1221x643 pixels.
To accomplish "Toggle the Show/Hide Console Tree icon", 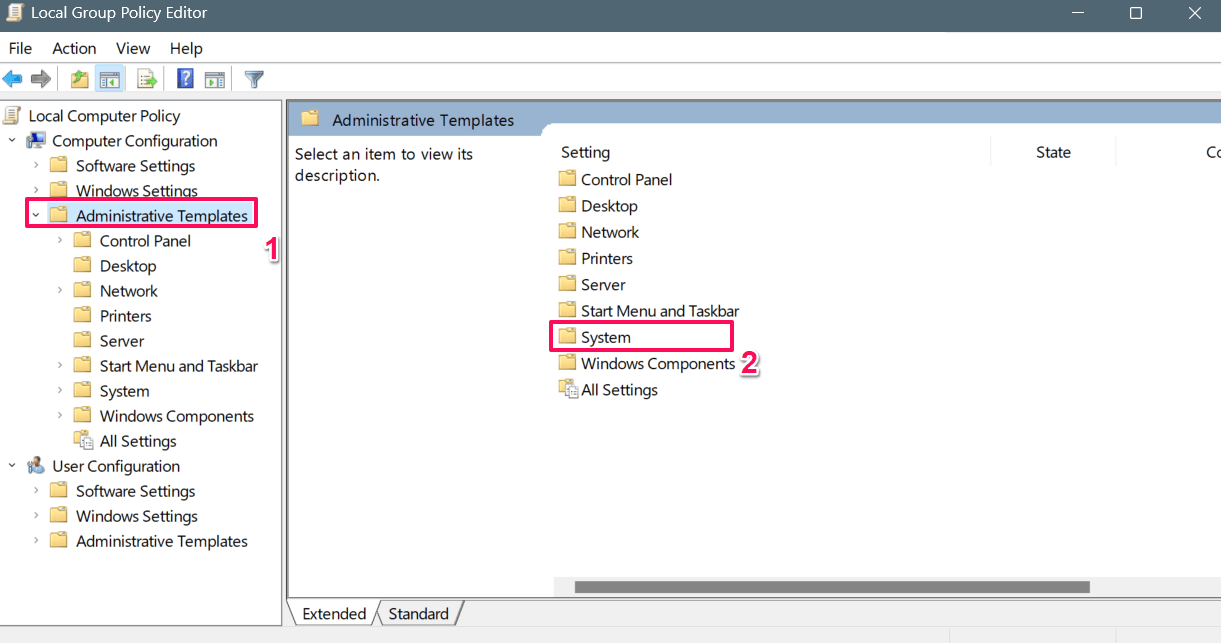I will [110, 79].
